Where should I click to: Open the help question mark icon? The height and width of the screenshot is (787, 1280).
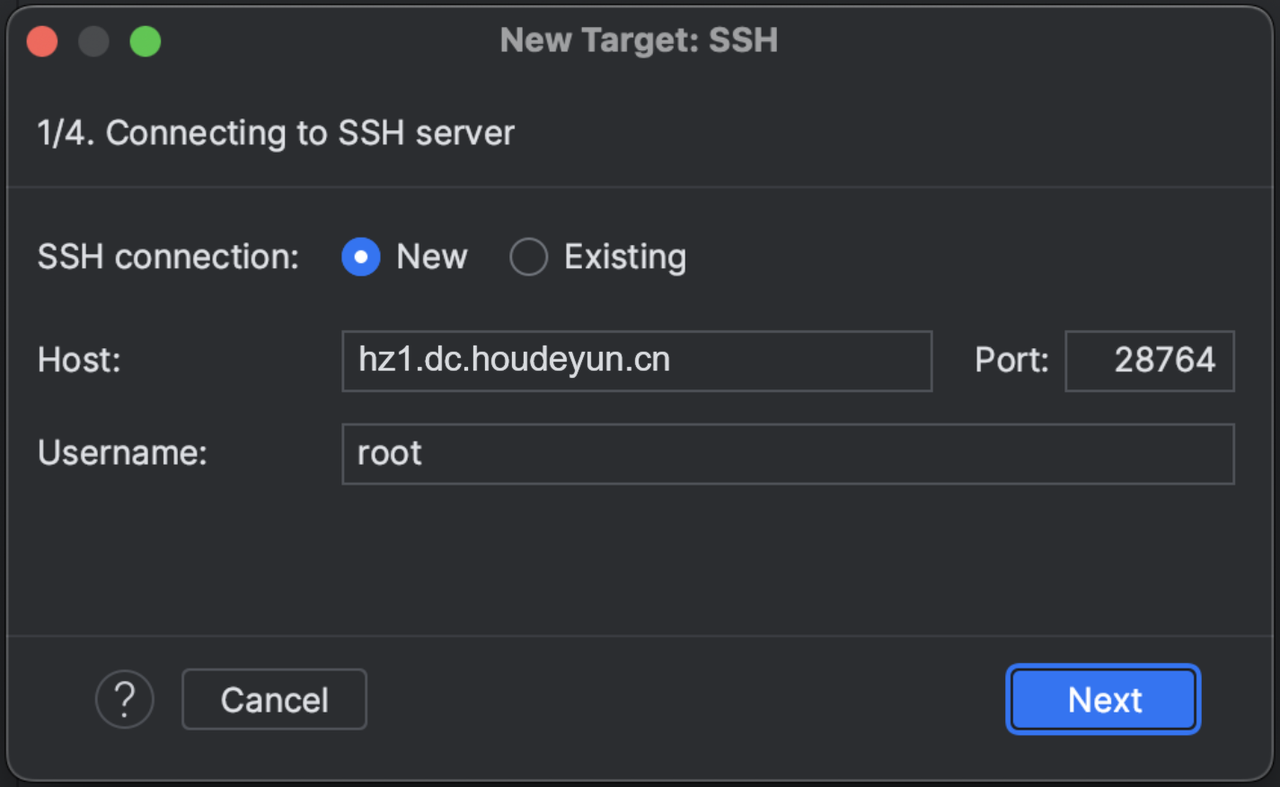(125, 699)
